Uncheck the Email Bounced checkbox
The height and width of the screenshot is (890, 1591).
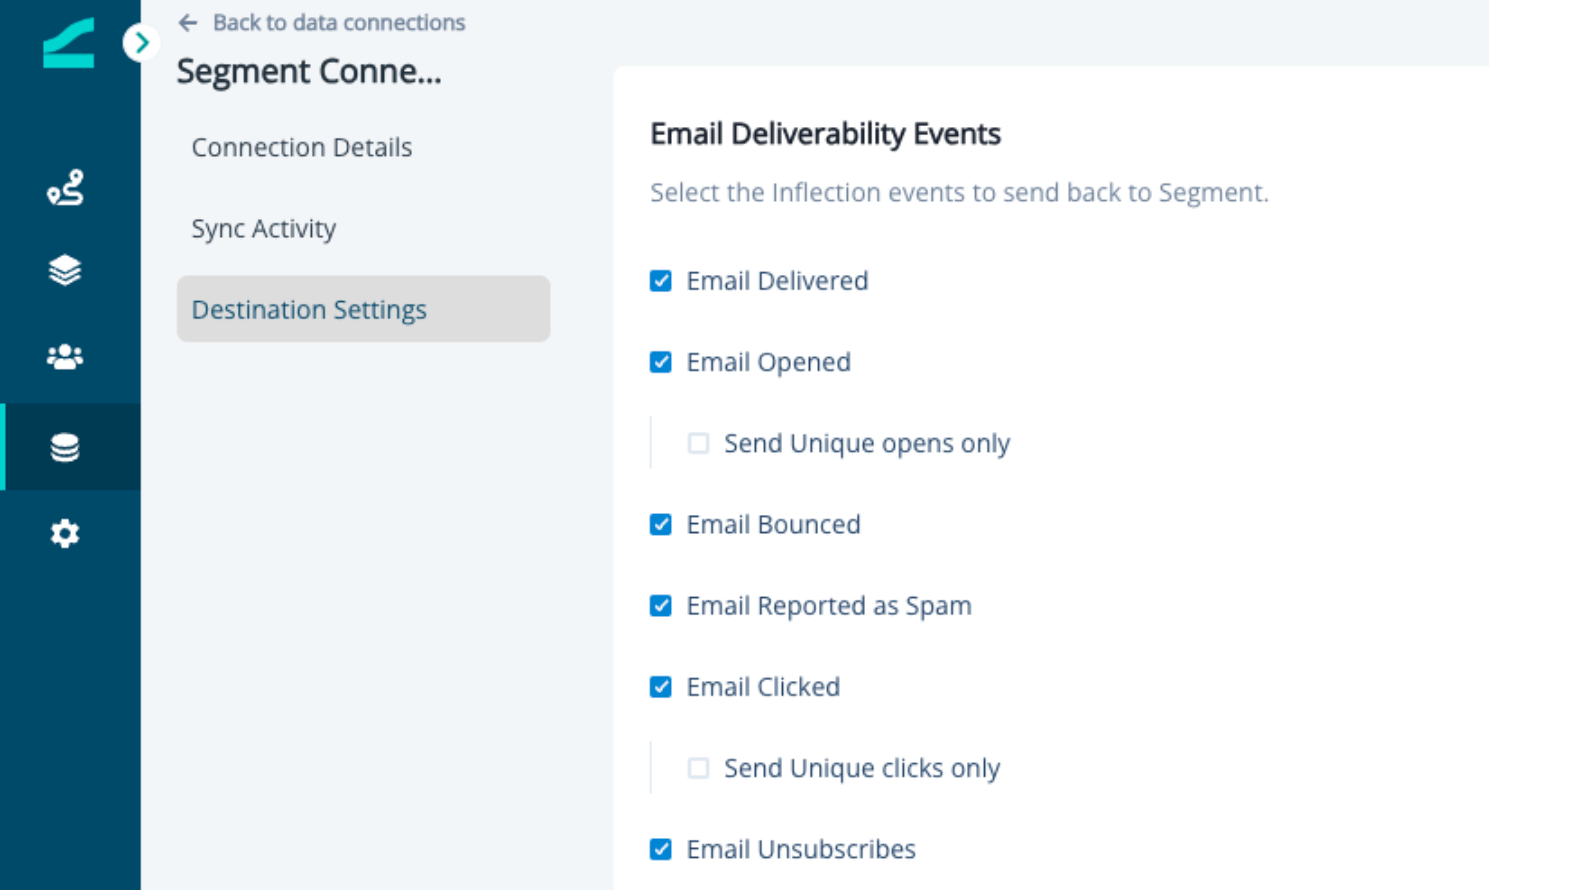tap(661, 525)
